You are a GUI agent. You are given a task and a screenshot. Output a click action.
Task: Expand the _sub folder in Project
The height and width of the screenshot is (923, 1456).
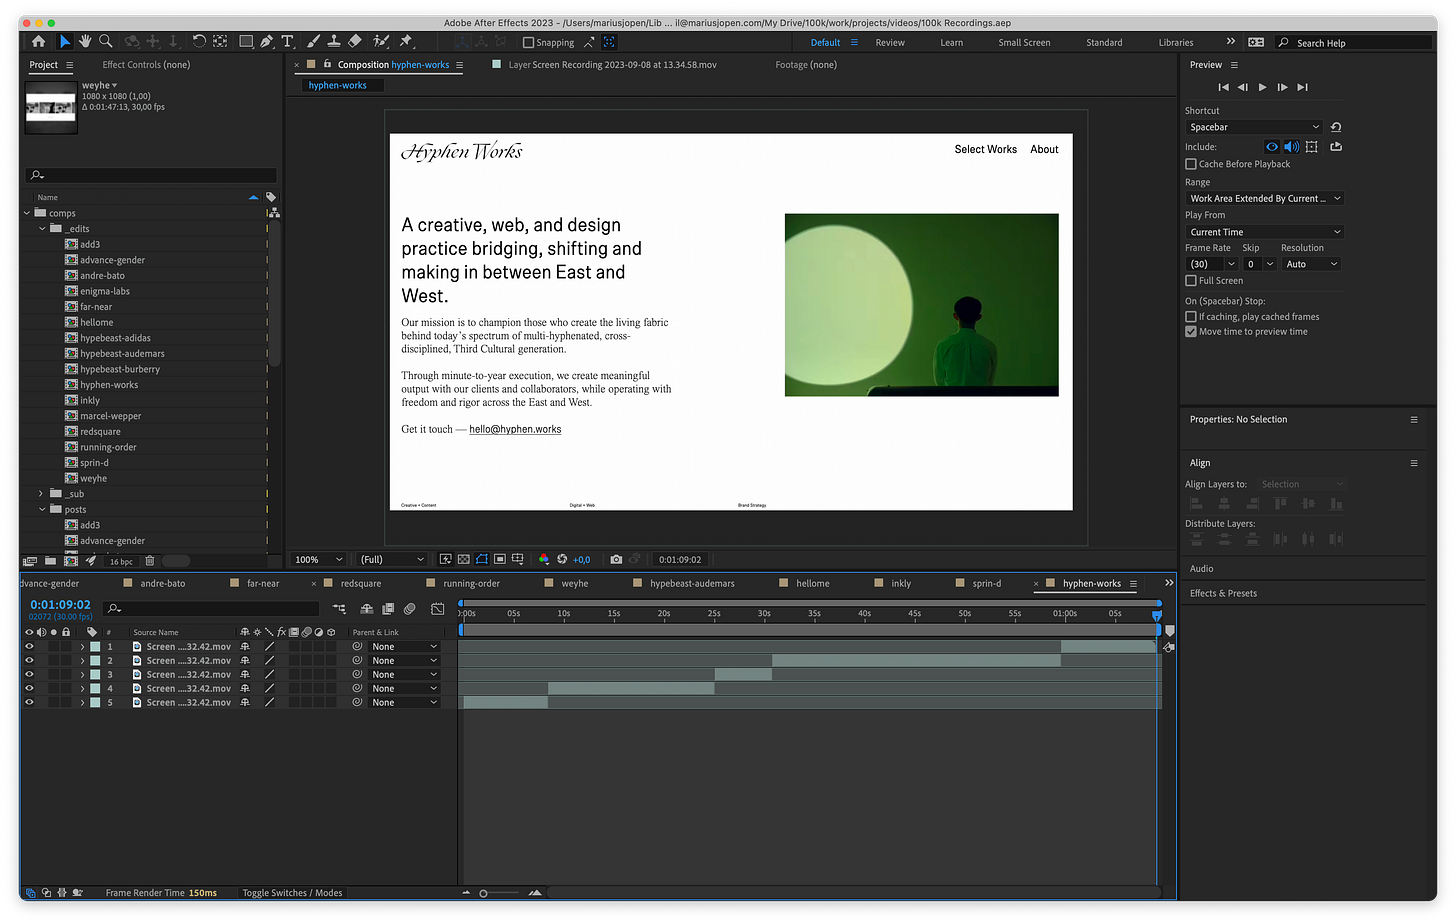coord(41,494)
